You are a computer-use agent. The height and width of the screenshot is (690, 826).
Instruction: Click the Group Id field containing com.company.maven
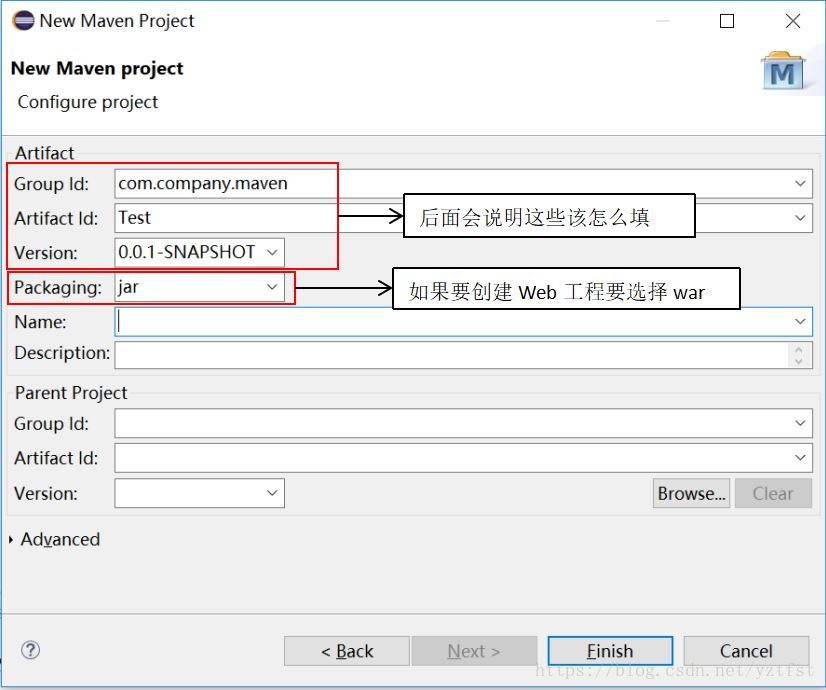(463, 183)
